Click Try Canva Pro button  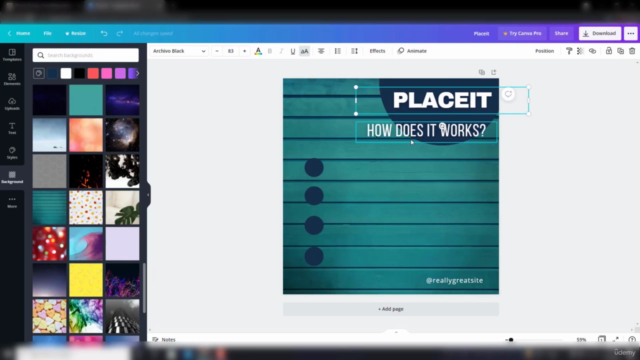click(x=522, y=33)
